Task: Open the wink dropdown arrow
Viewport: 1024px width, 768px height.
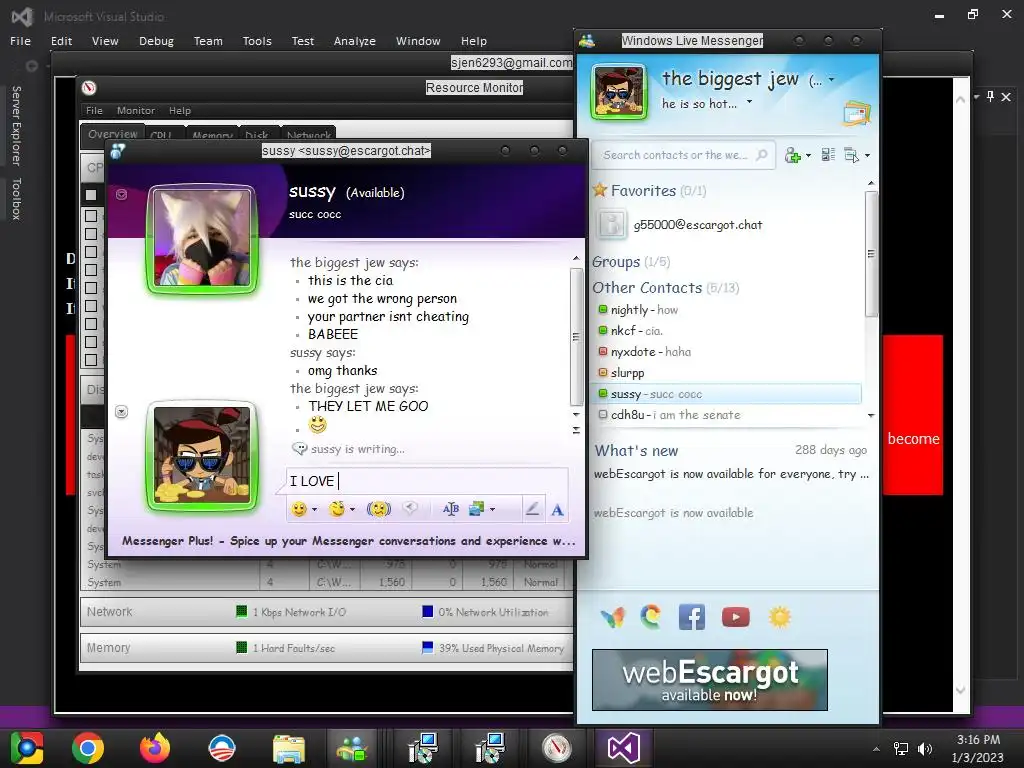Action: point(353,509)
